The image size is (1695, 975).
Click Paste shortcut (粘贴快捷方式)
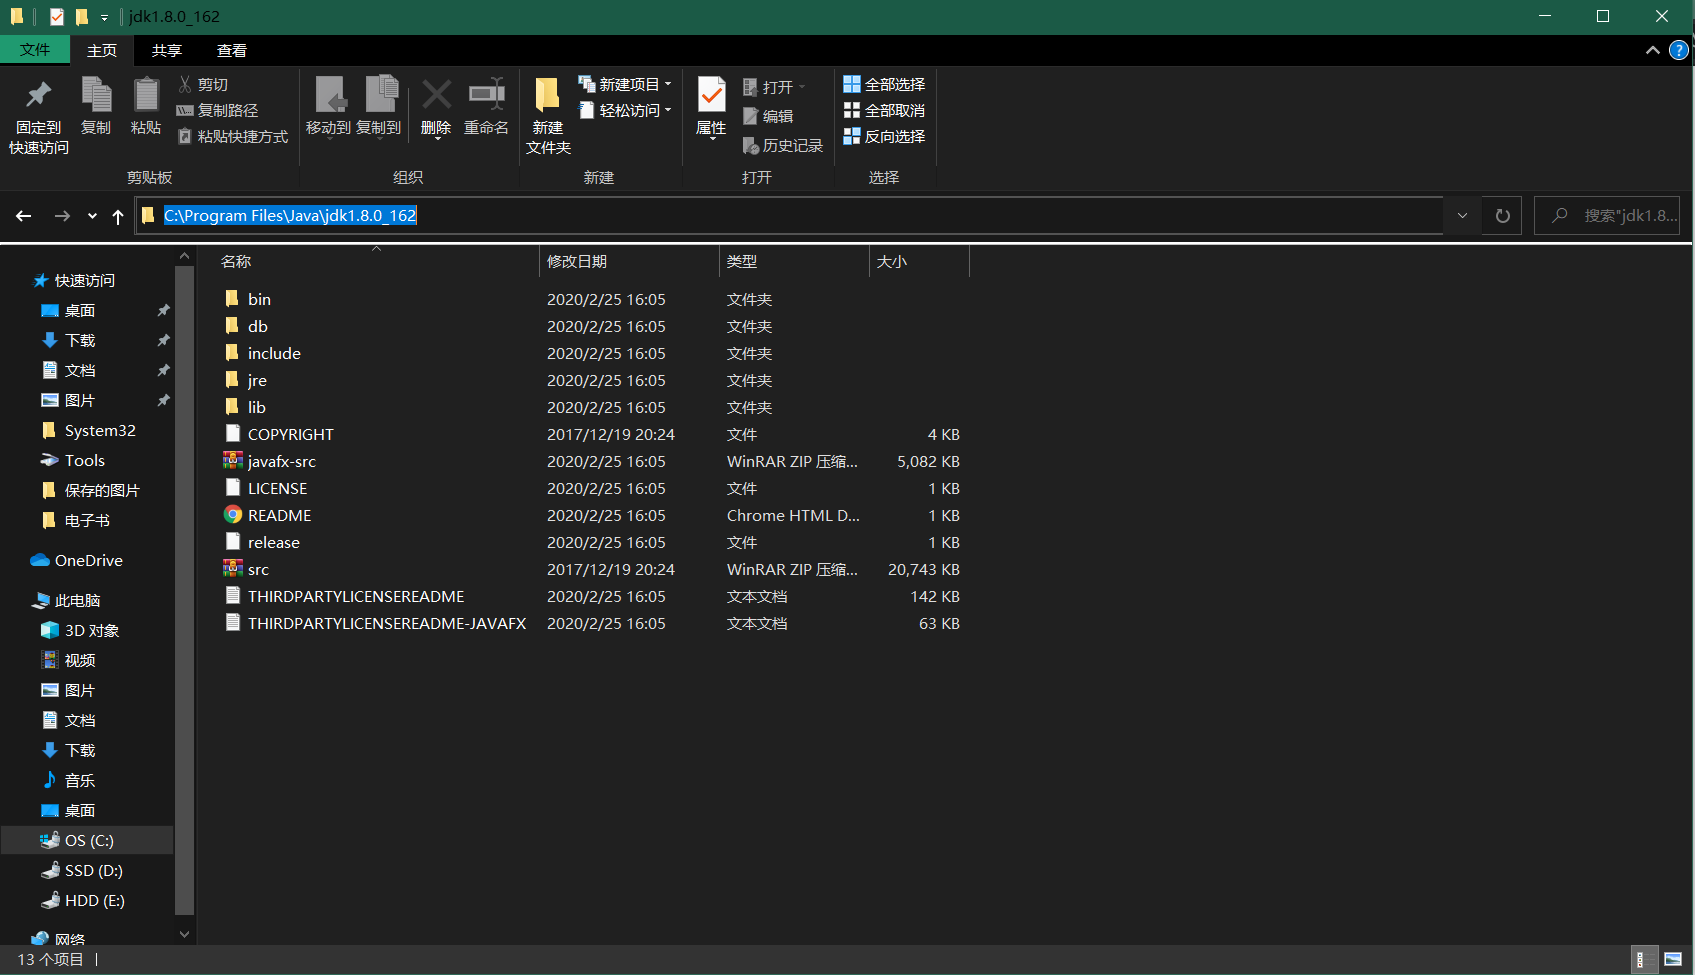tap(233, 136)
